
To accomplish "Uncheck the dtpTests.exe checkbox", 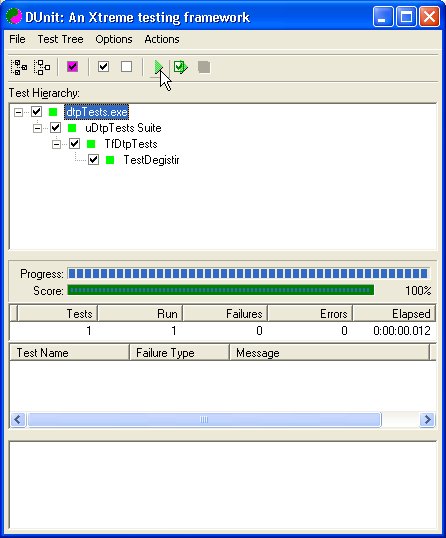I will (x=36, y=112).
